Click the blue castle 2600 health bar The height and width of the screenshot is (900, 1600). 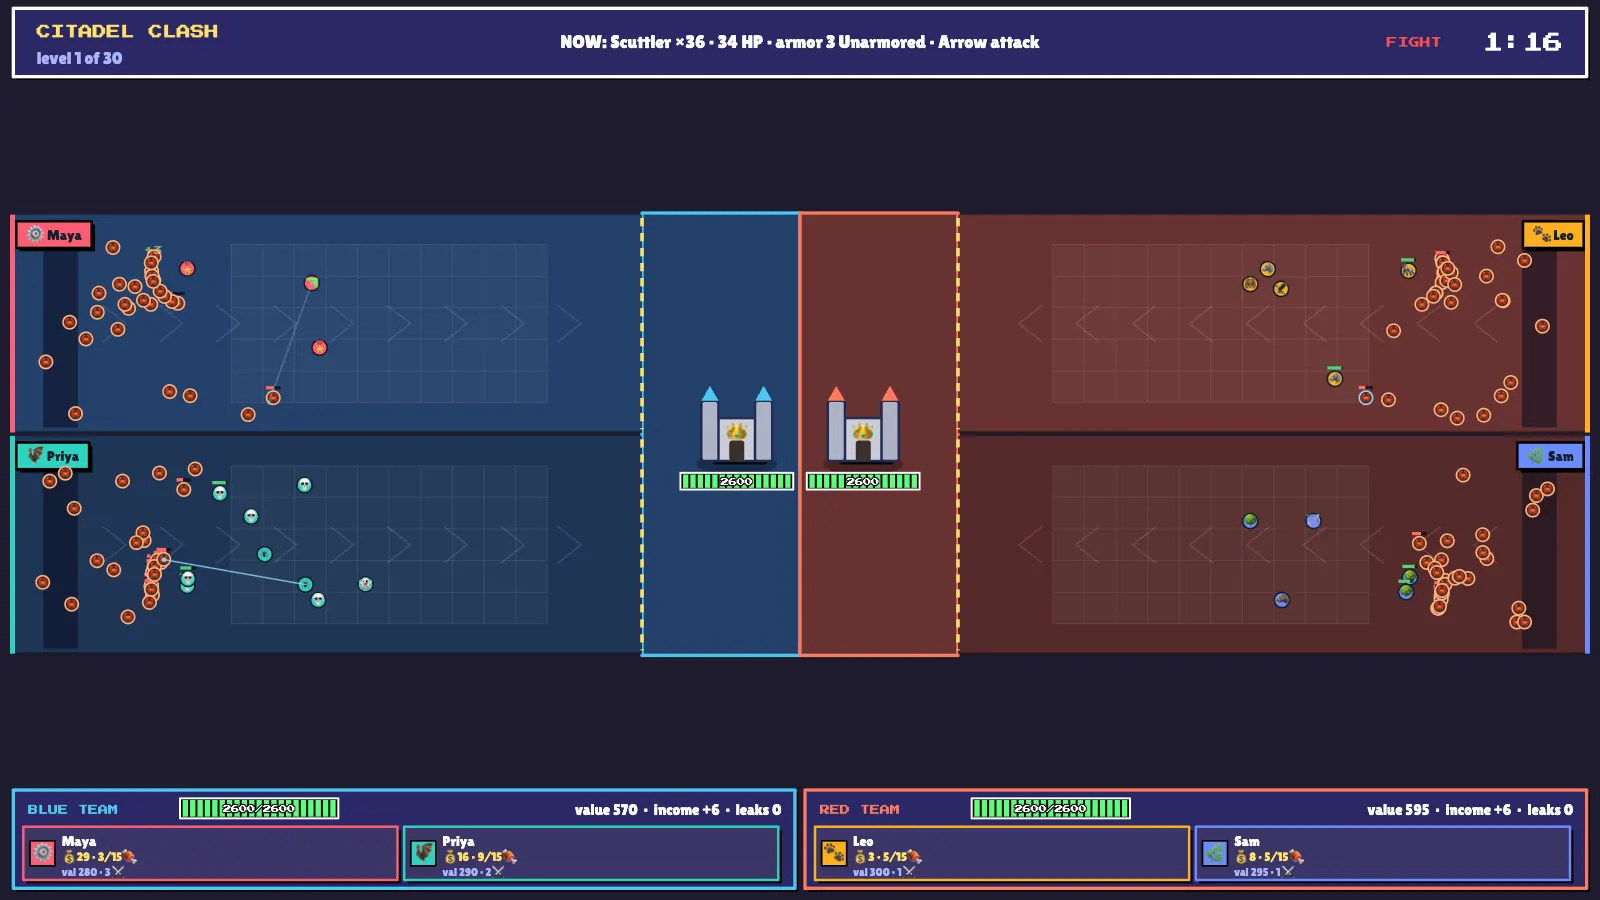pos(736,481)
